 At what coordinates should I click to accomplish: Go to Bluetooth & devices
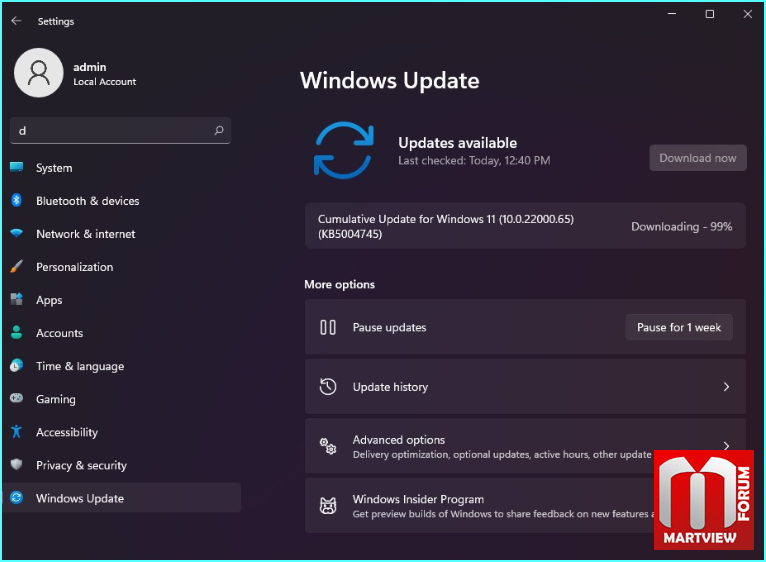(122, 201)
